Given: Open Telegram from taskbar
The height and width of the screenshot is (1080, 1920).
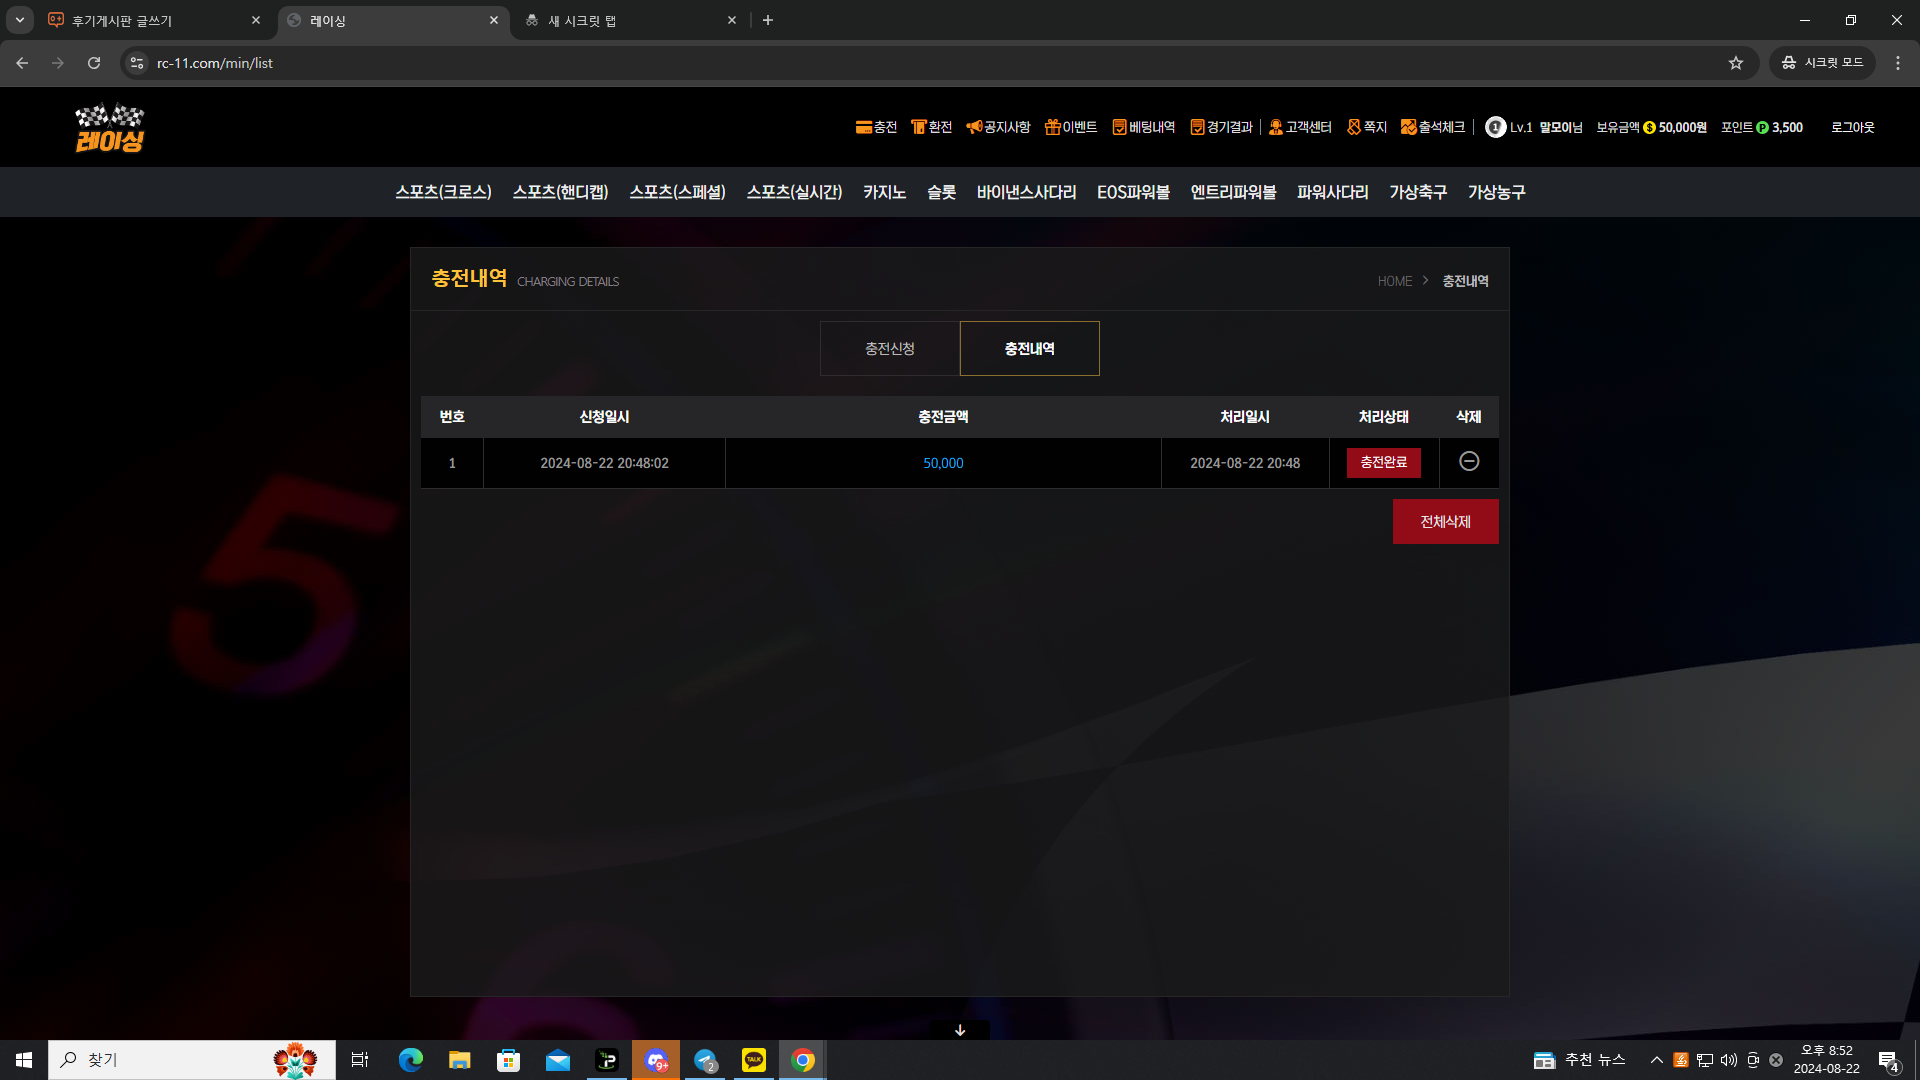Looking at the screenshot, I should click(705, 1060).
